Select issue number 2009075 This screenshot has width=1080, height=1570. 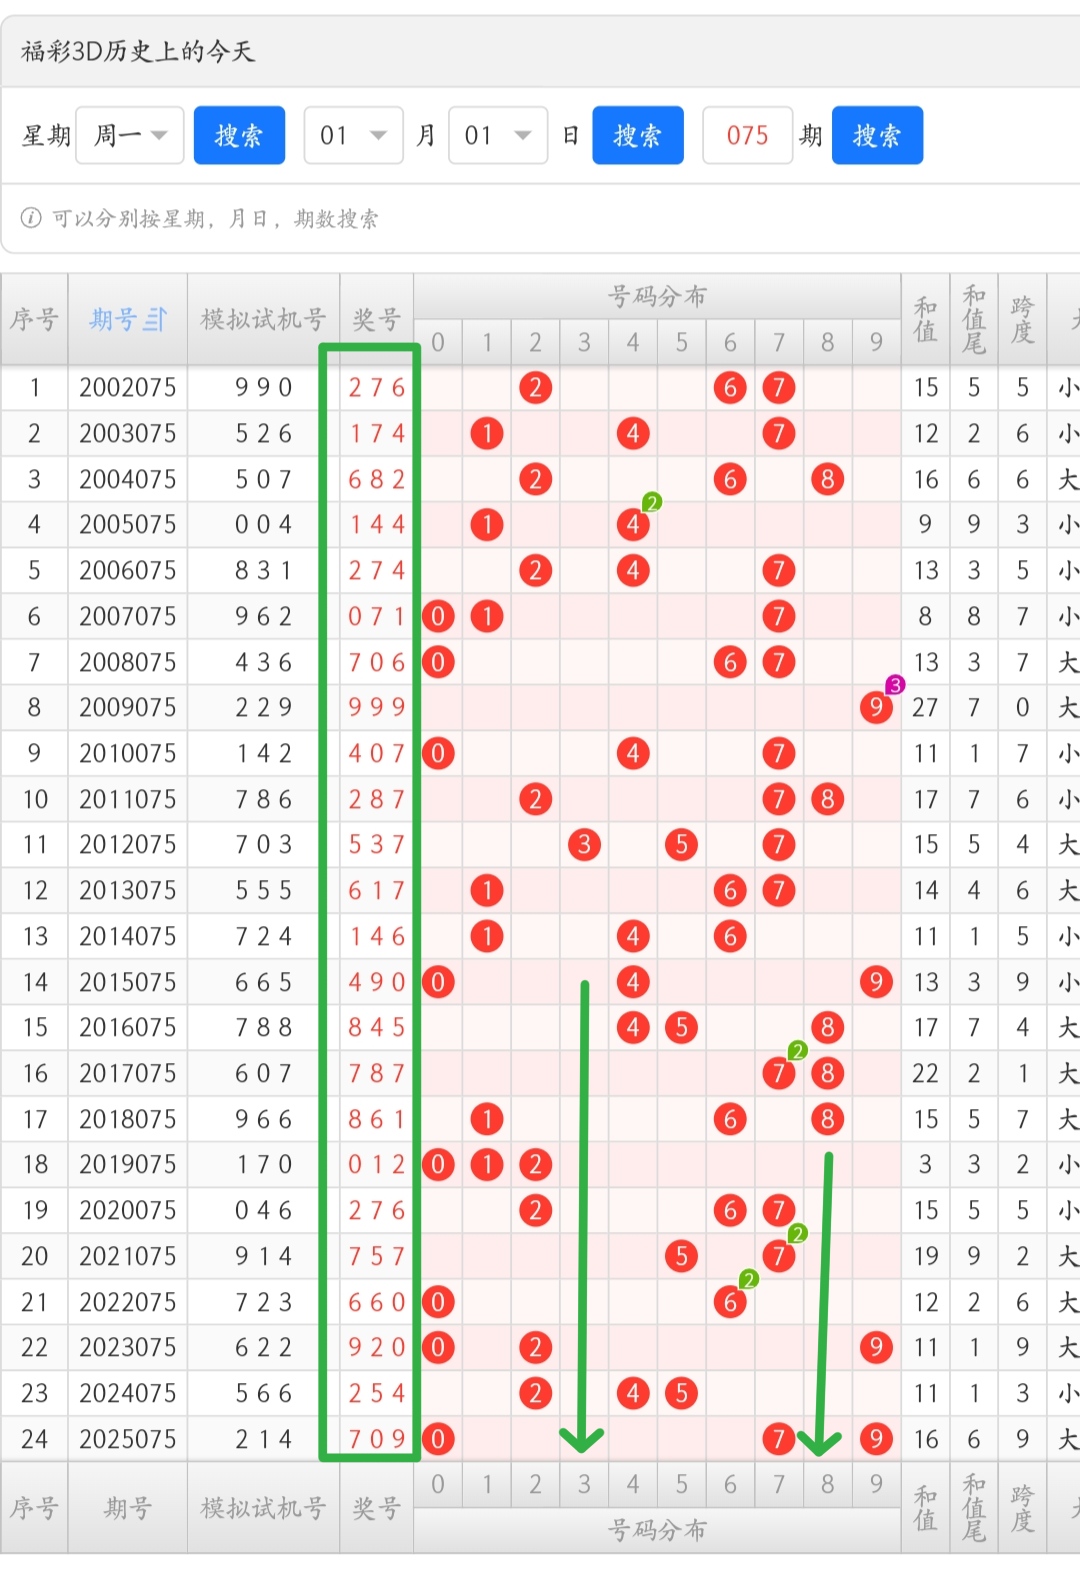tap(128, 707)
